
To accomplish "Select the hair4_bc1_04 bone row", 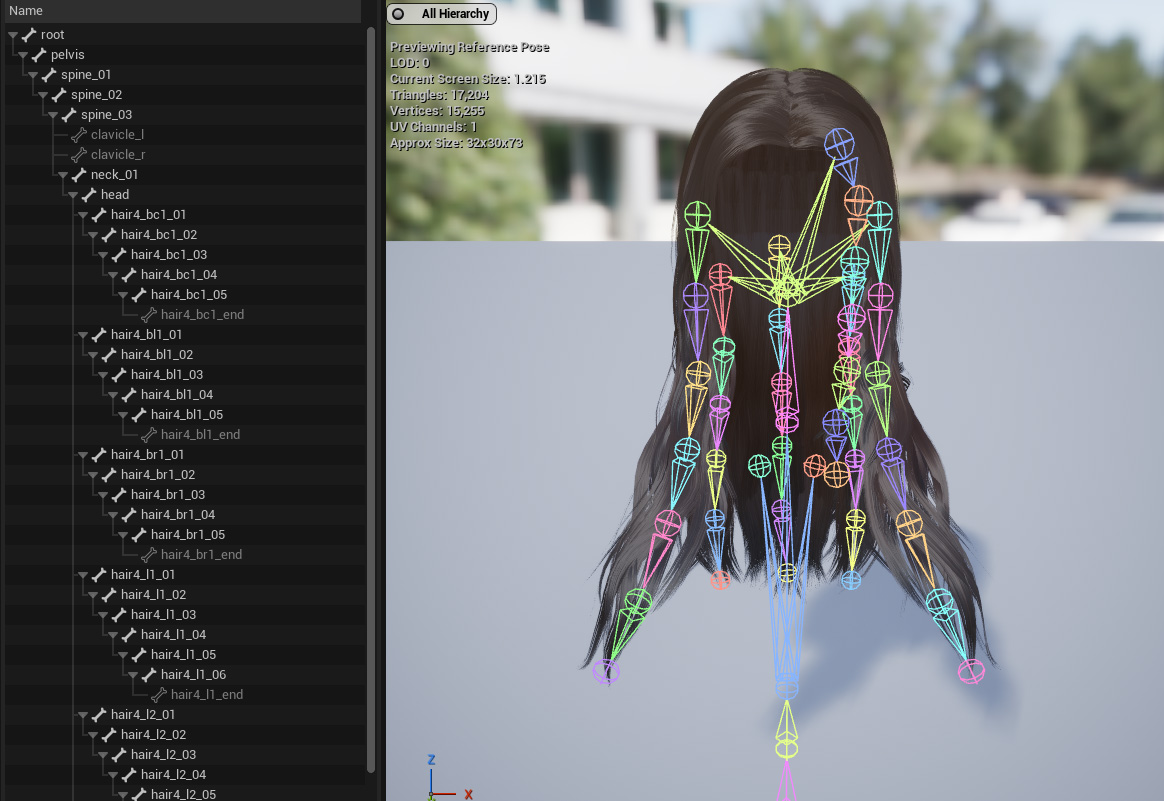I will click(184, 275).
